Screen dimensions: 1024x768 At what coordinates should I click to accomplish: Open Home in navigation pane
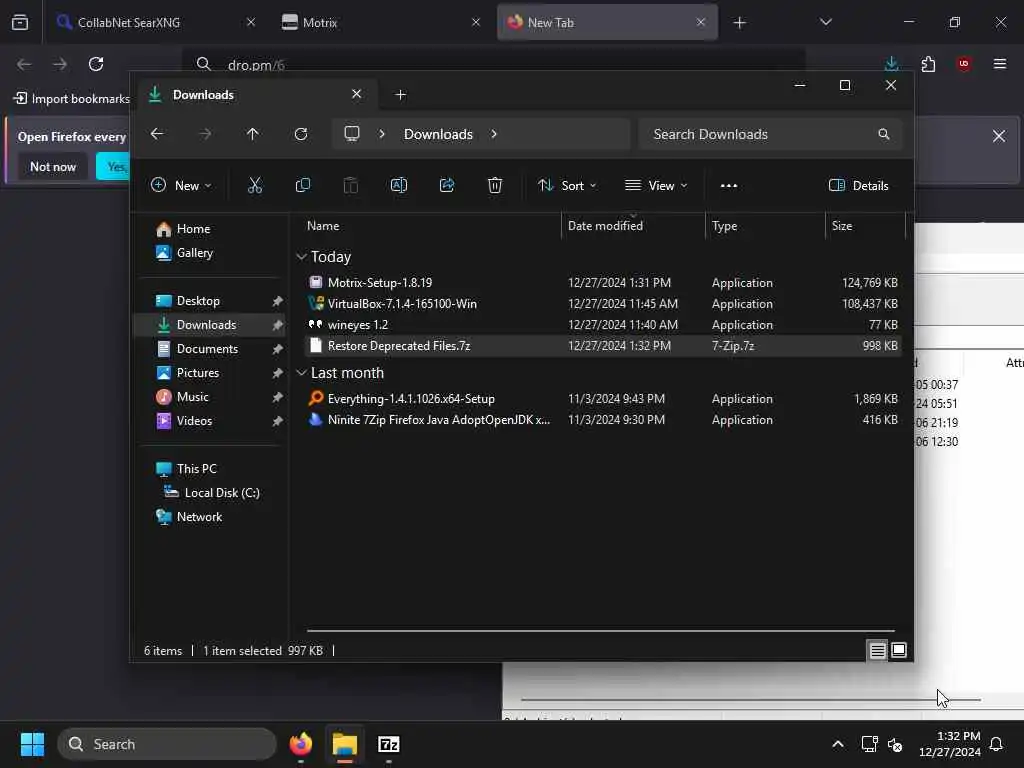point(193,229)
